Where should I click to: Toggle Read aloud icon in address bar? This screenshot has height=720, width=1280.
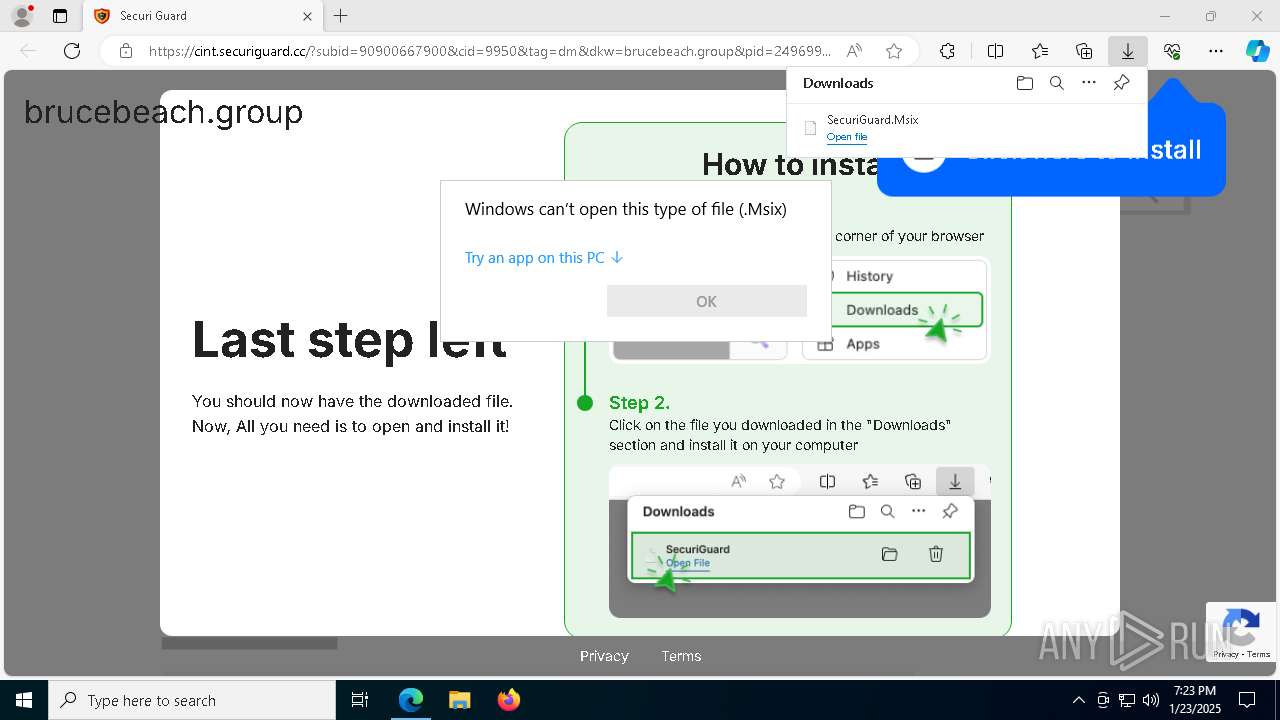coord(854,51)
